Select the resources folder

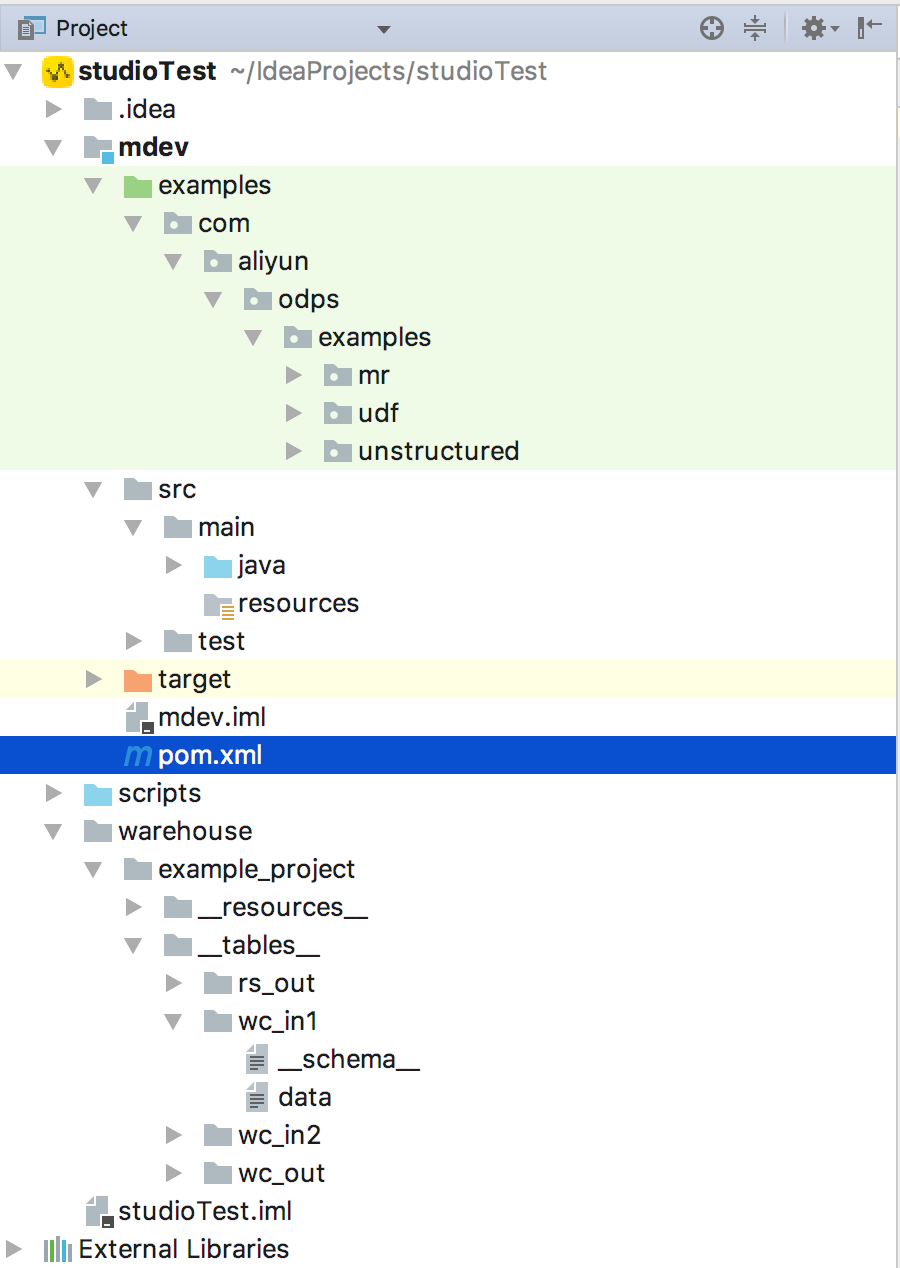click(x=281, y=604)
